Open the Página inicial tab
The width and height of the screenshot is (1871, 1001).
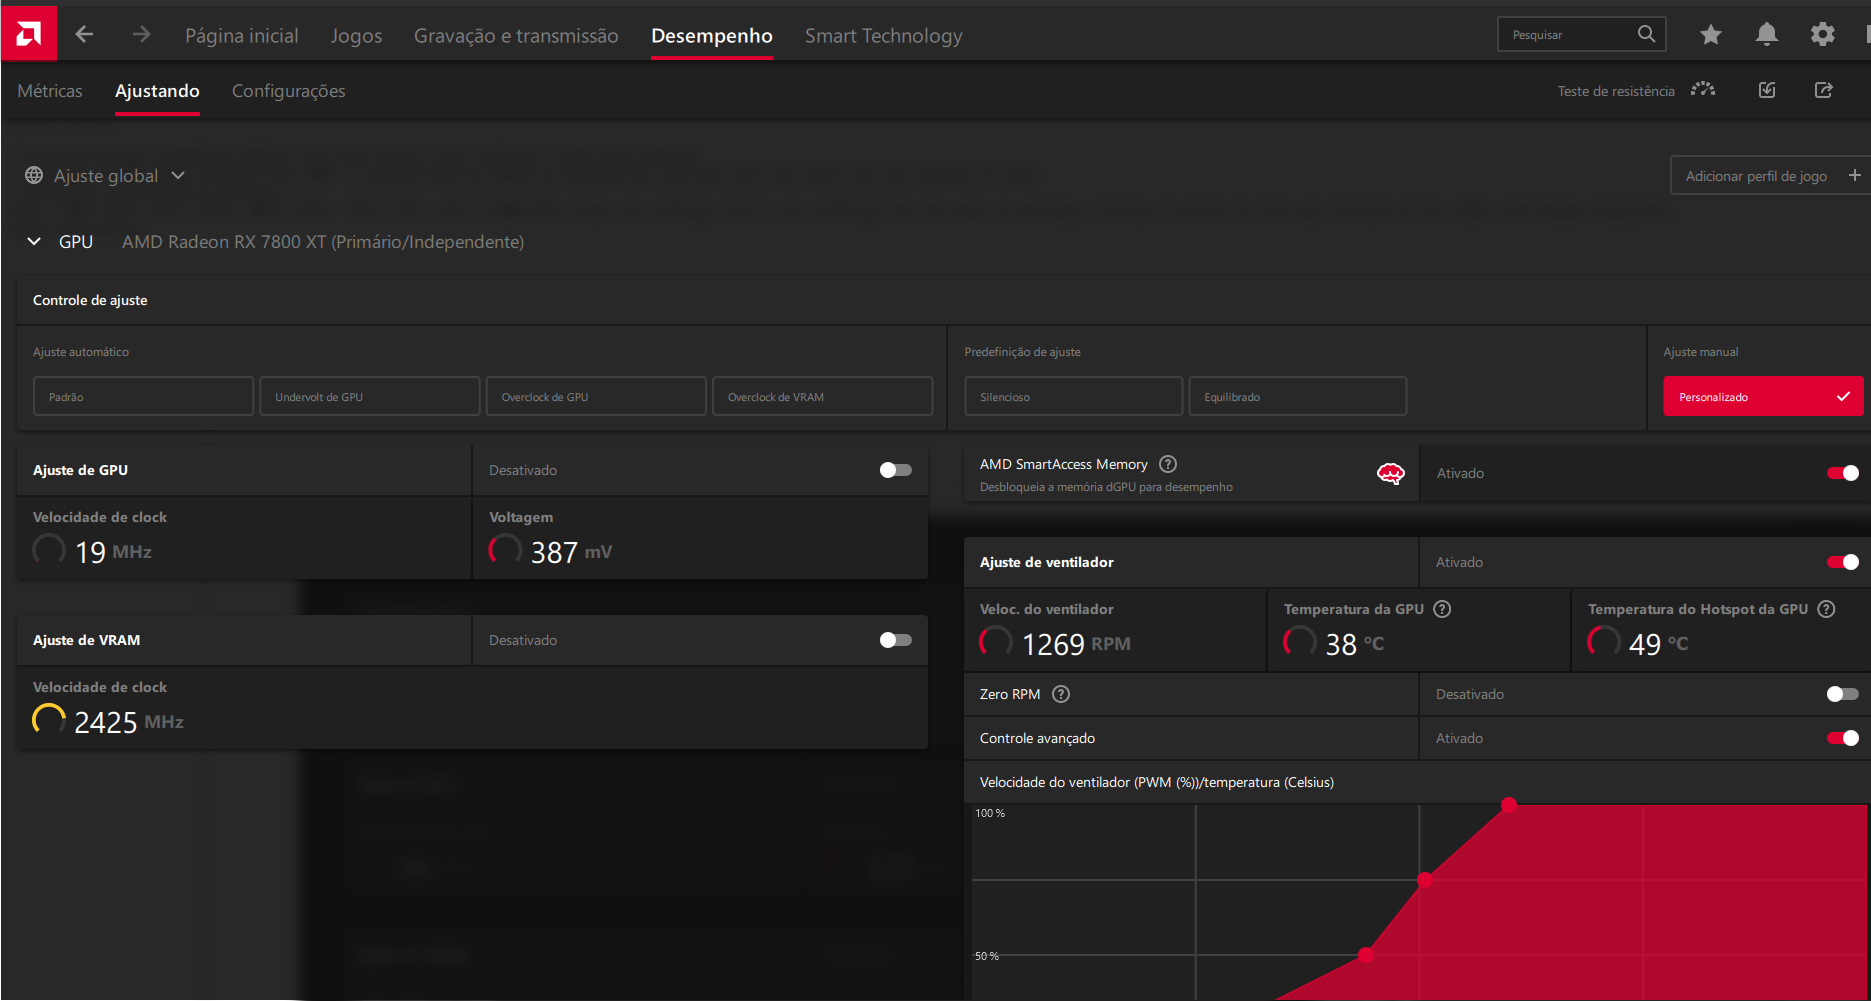coord(241,35)
